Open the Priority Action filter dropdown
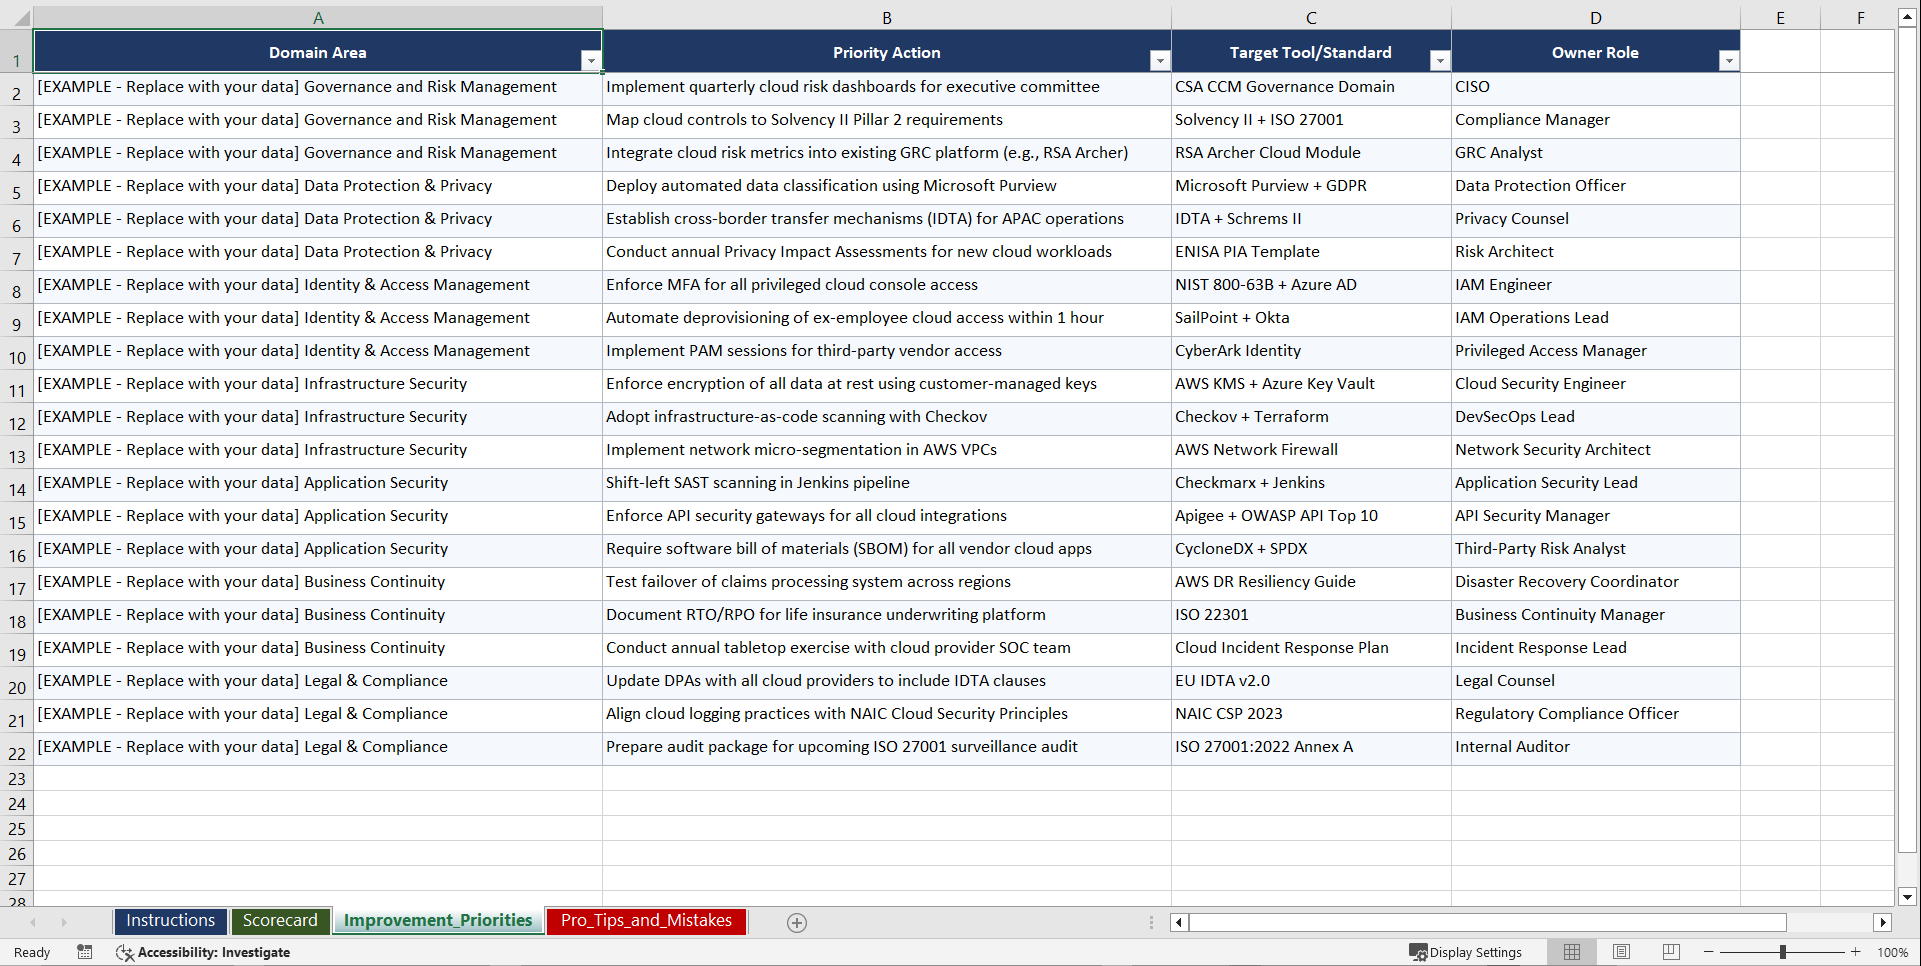This screenshot has width=1921, height=966. [1160, 60]
